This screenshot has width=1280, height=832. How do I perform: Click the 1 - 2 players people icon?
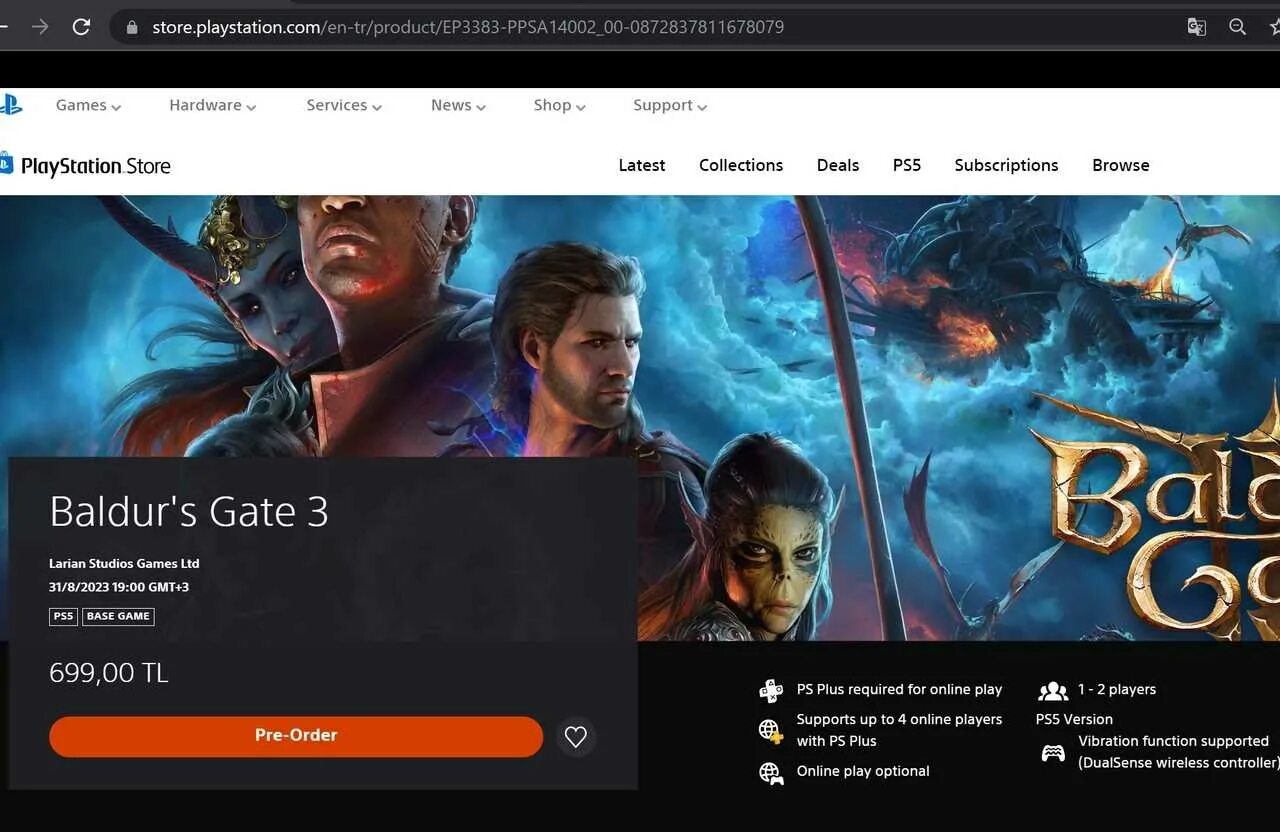pyautogui.click(x=1053, y=690)
